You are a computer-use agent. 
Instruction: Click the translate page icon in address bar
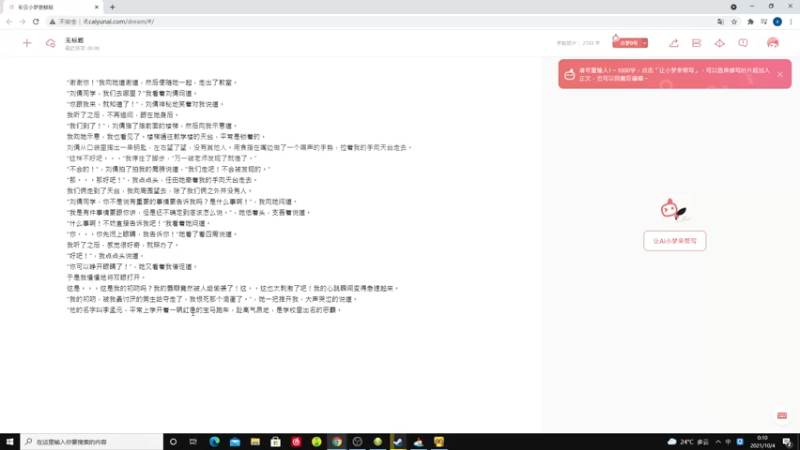[x=720, y=21]
